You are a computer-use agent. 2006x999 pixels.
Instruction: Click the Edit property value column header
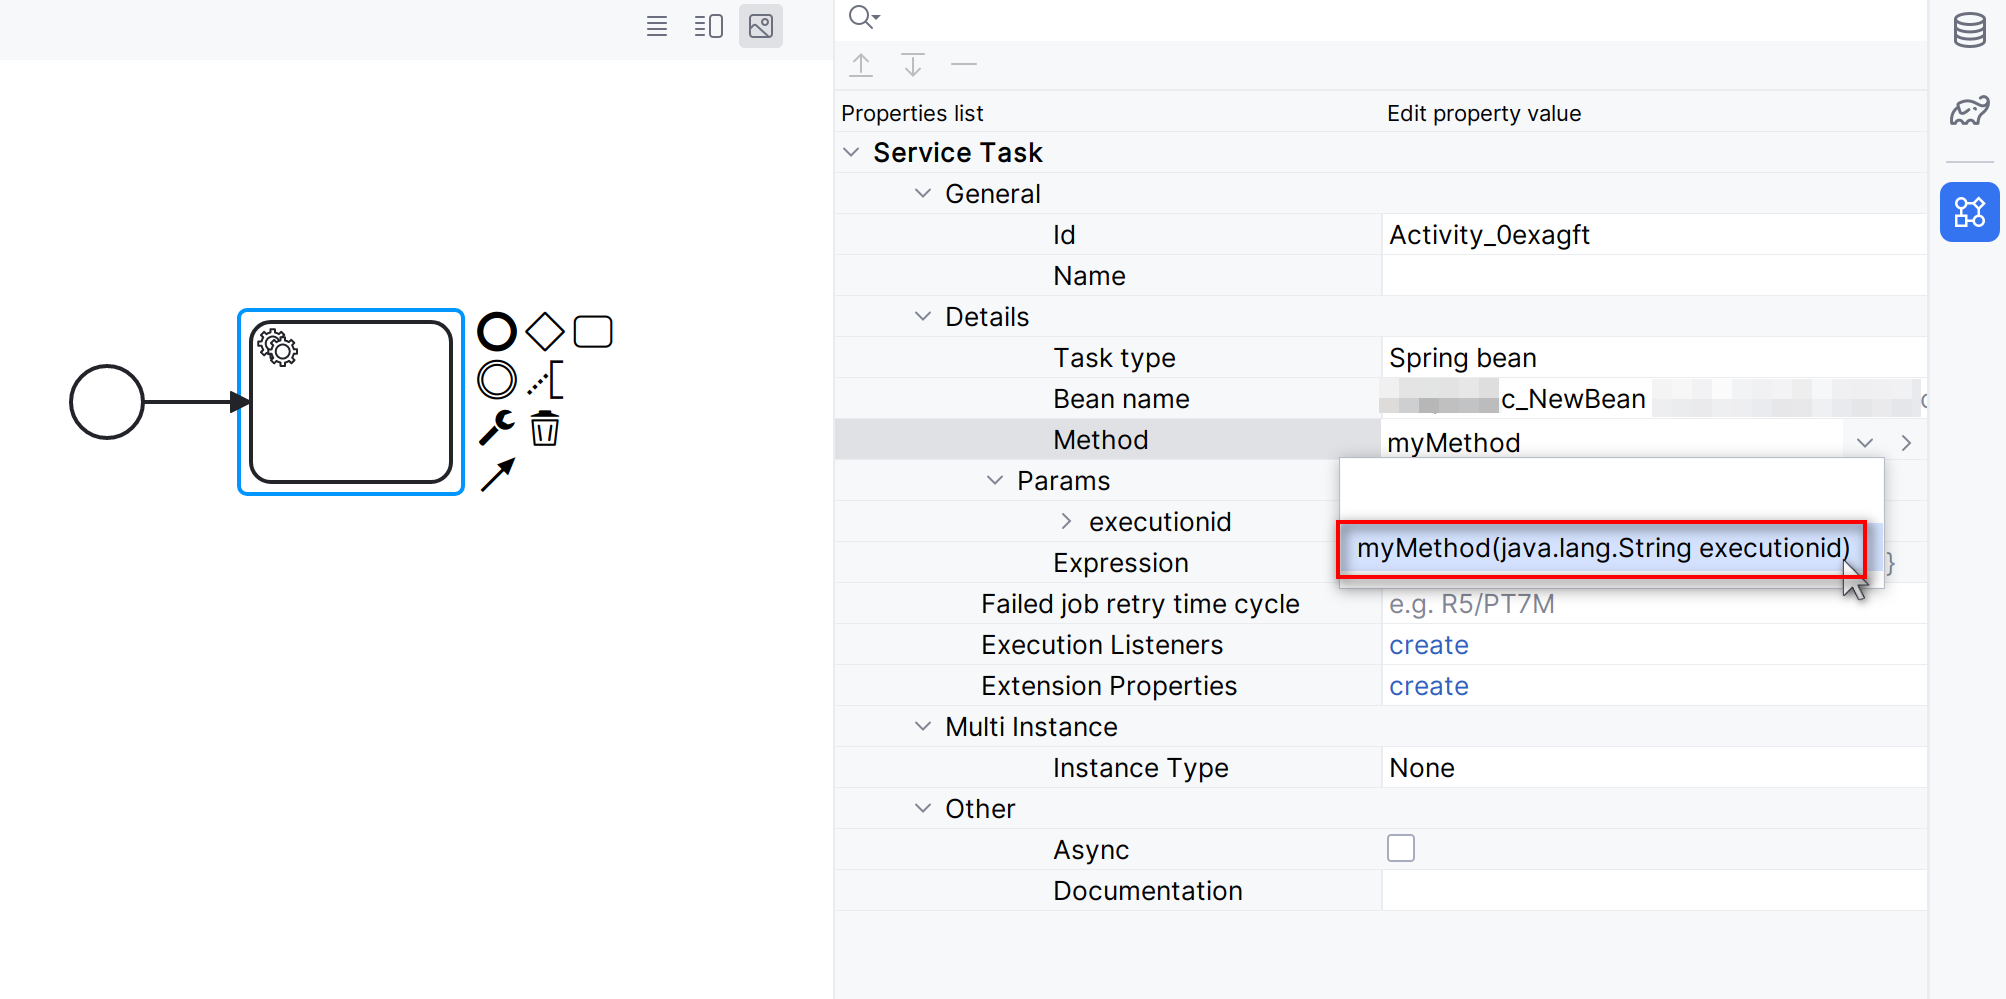click(1484, 113)
